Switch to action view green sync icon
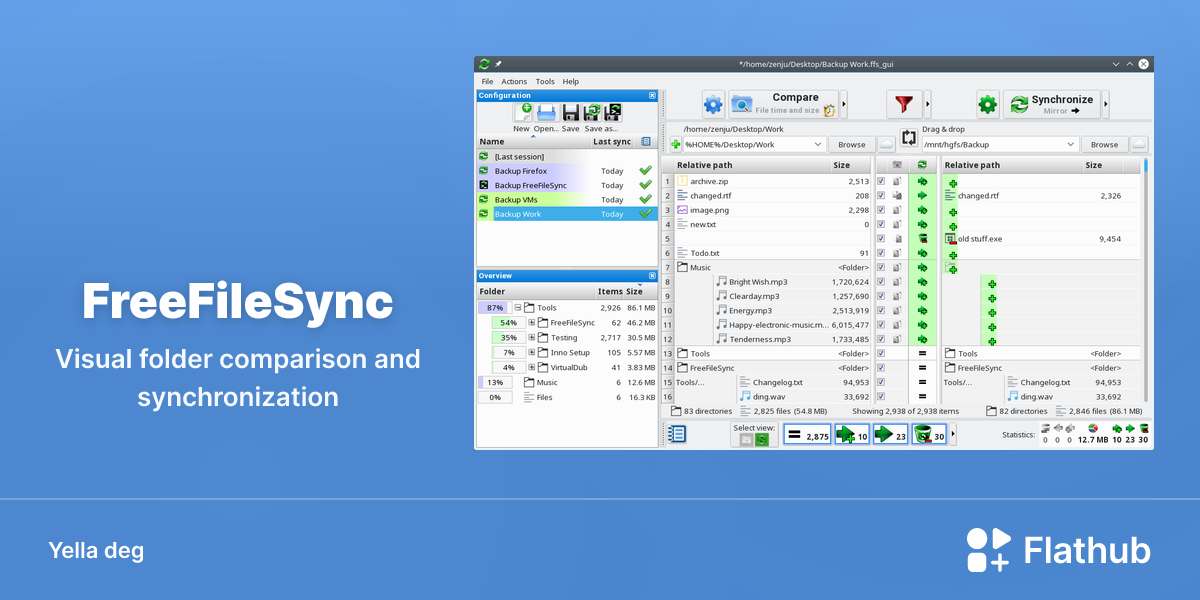Screen dimensions: 1200x600 762,440
